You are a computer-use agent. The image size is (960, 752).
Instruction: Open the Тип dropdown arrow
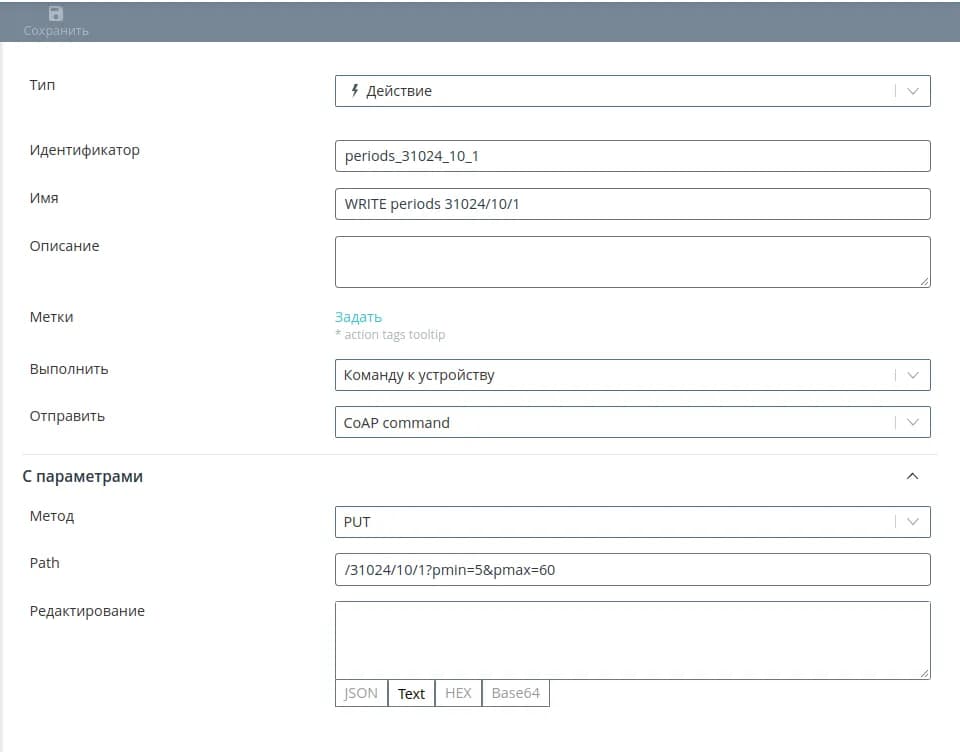(912, 91)
